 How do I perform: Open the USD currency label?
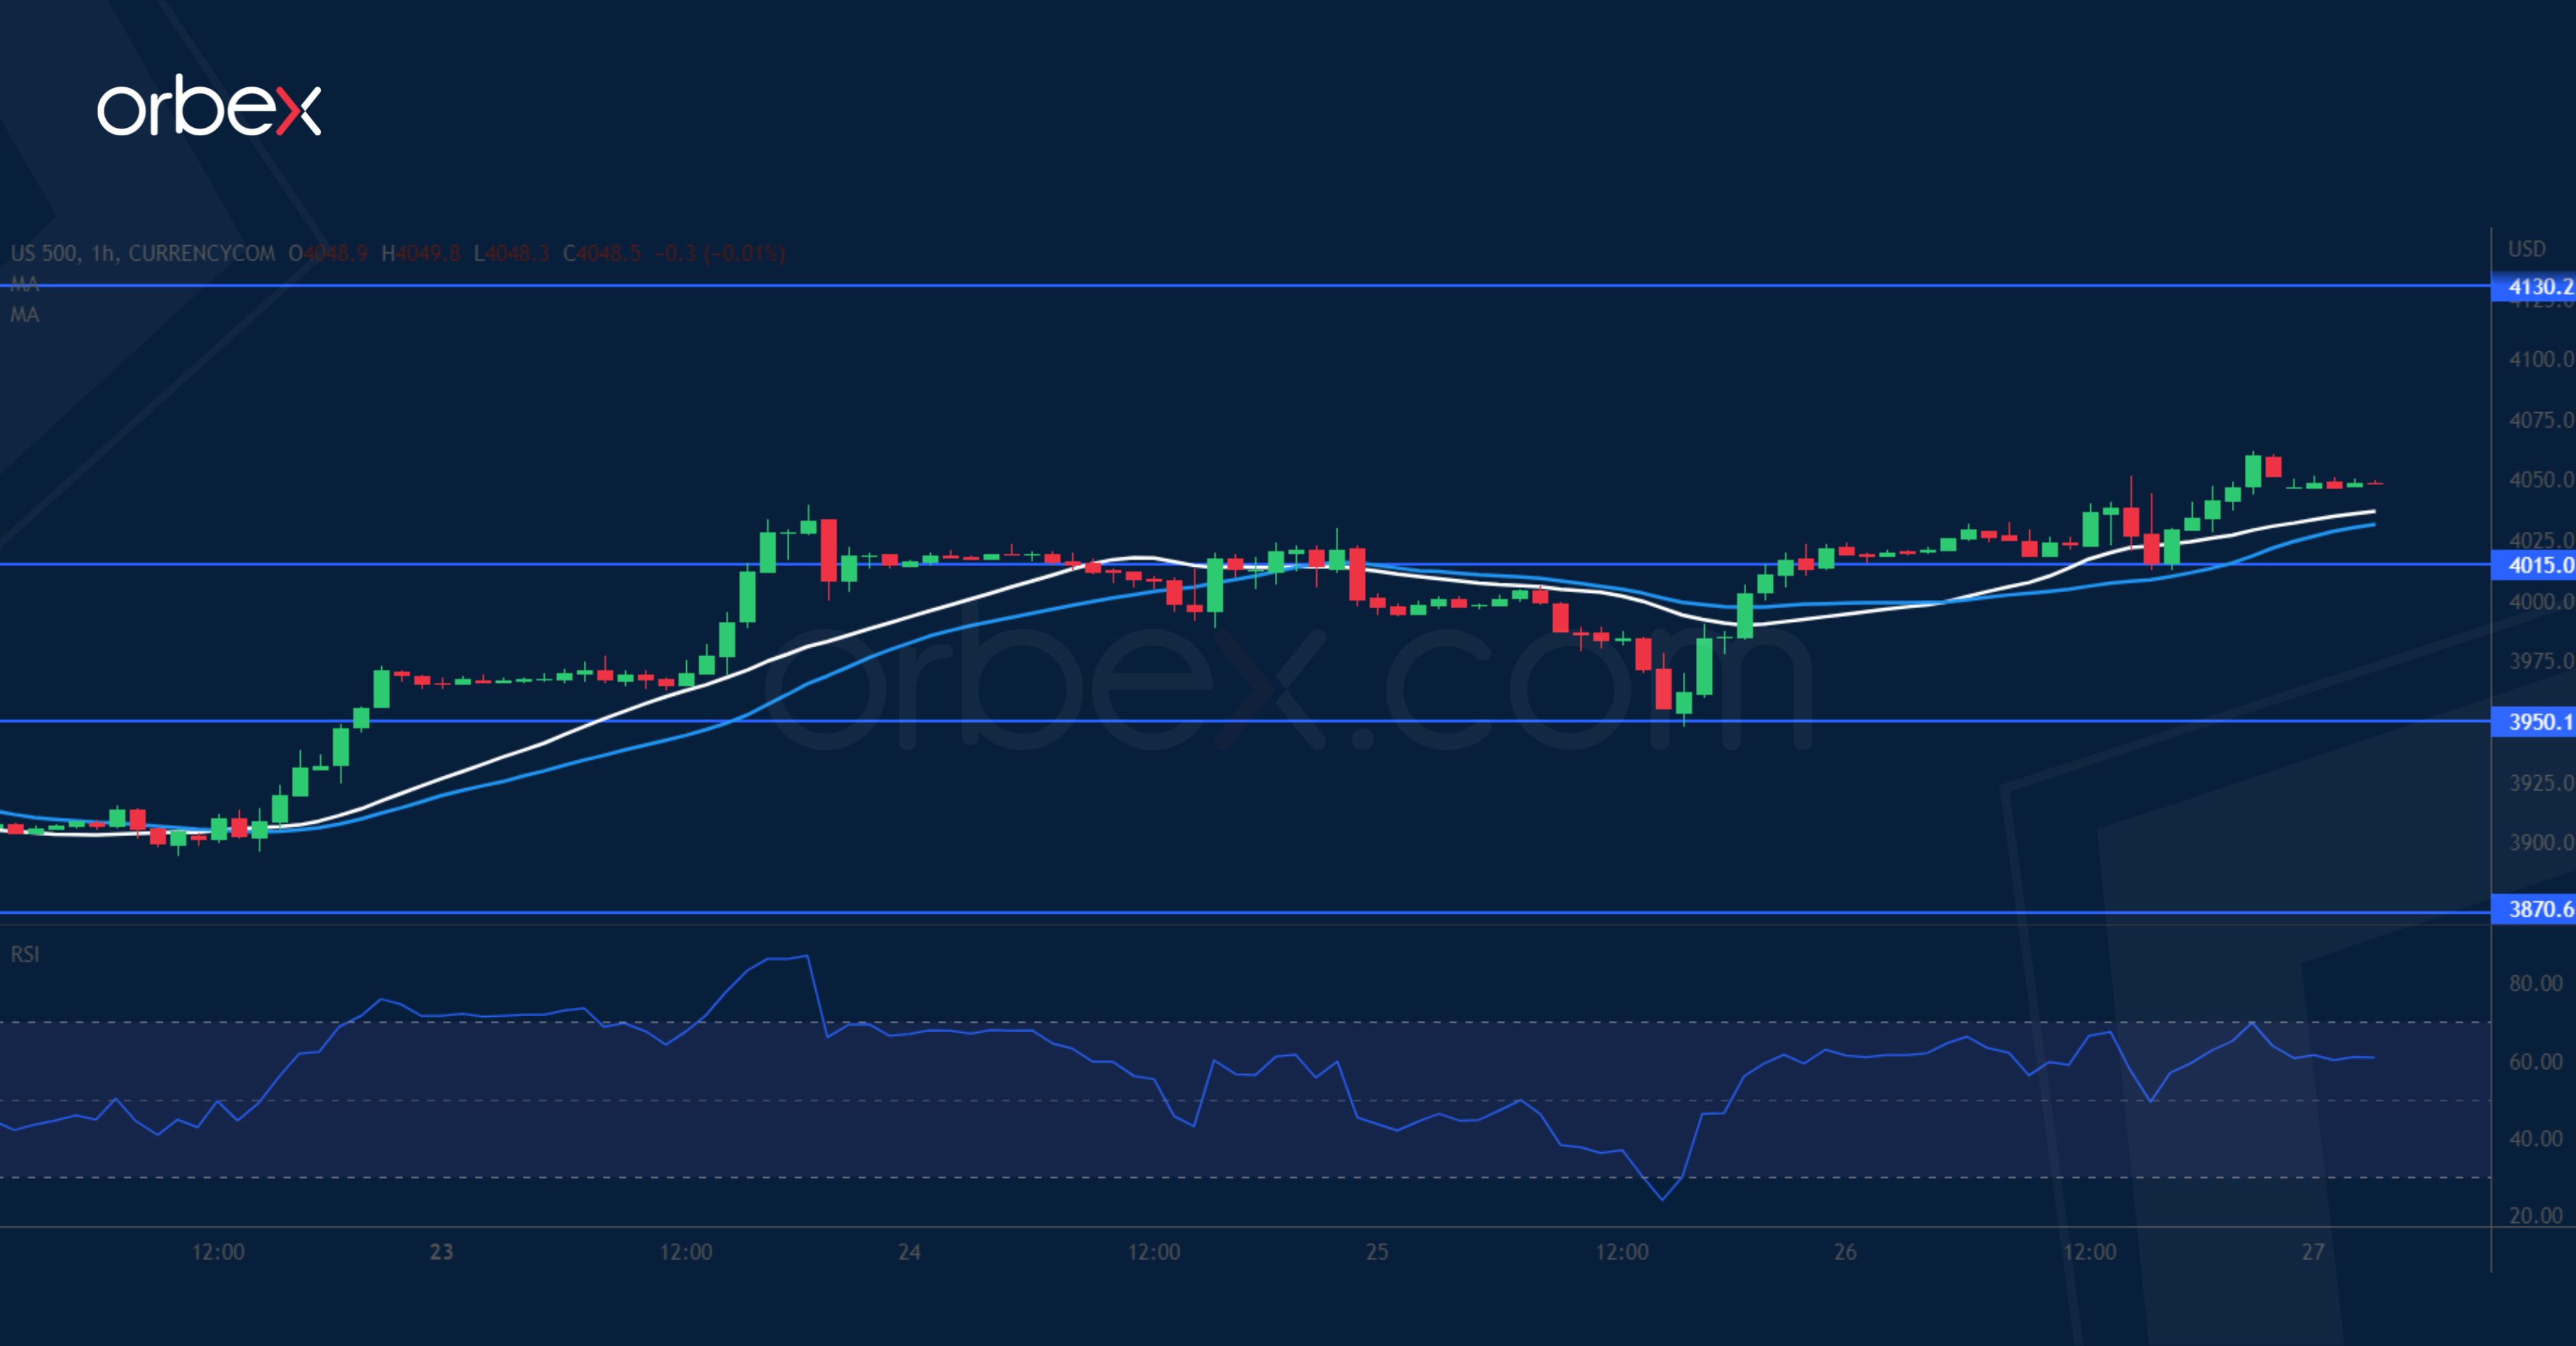pyautogui.click(x=2526, y=249)
